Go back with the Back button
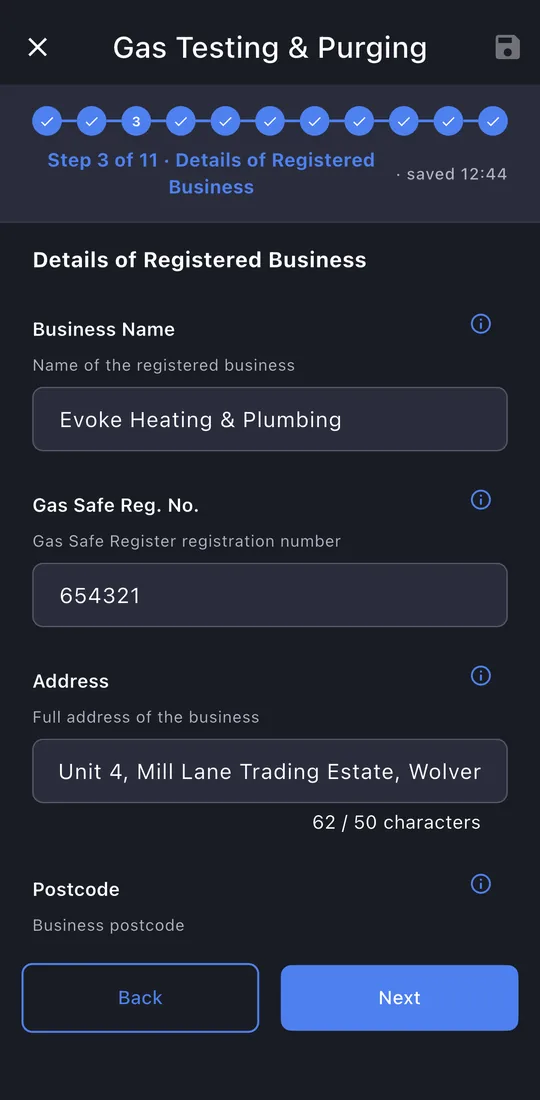The height and width of the screenshot is (1100, 540). [140, 998]
